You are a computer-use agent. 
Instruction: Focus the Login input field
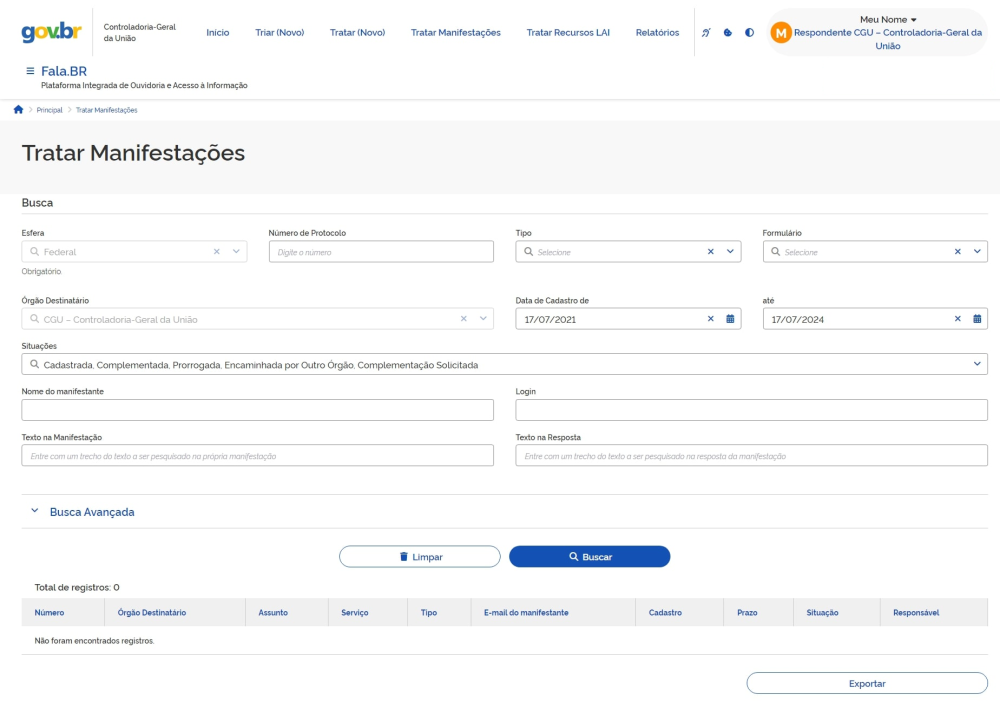pos(751,410)
